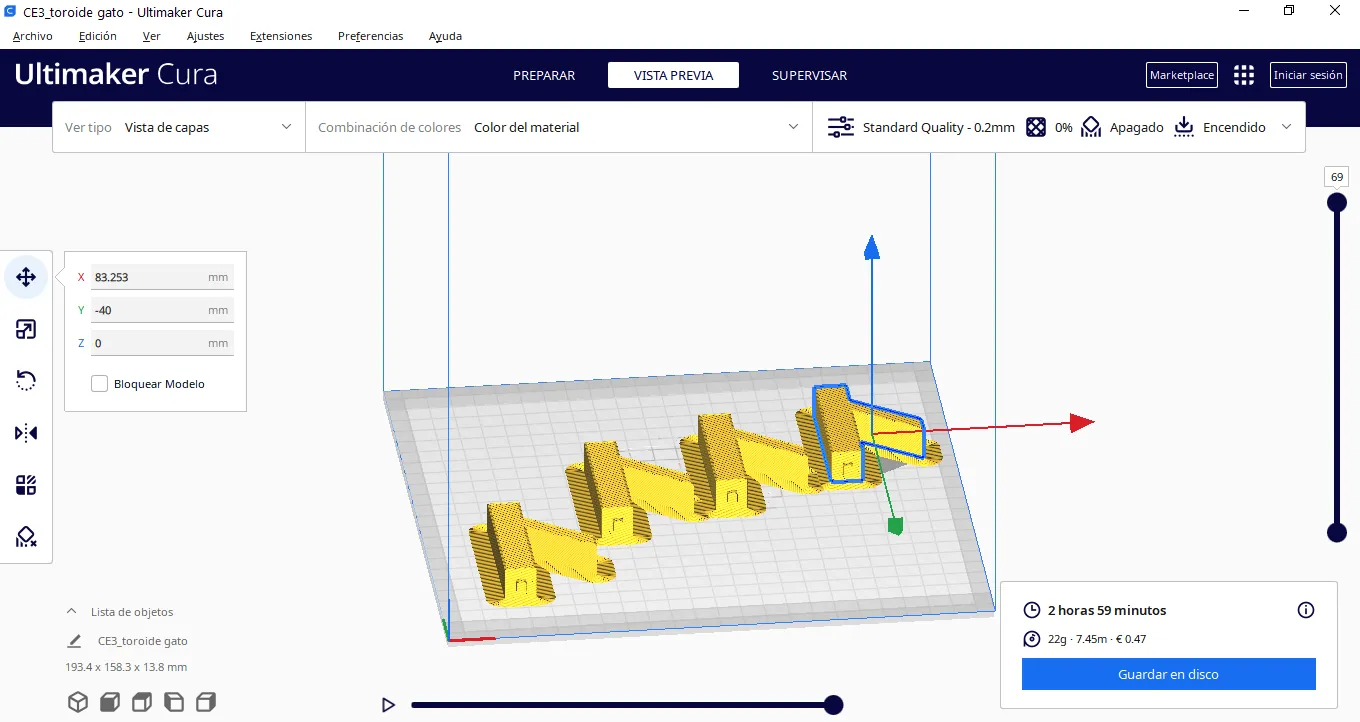The height and width of the screenshot is (722, 1360).
Task: Open the application switcher grid icon
Action: point(1243,75)
